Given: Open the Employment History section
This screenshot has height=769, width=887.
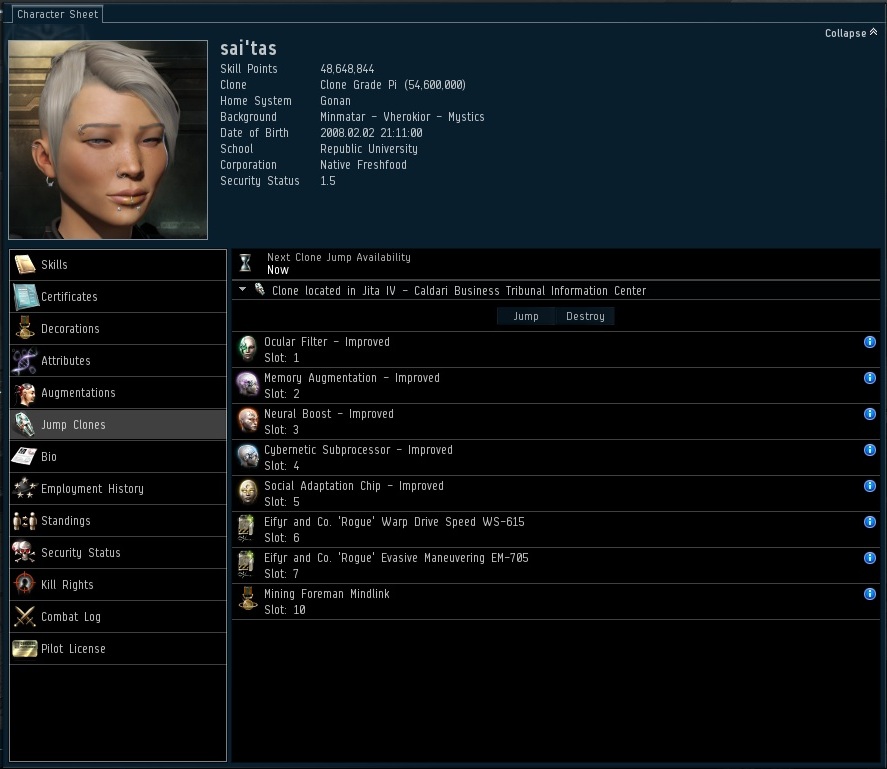Looking at the screenshot, I should coord(118,489).
